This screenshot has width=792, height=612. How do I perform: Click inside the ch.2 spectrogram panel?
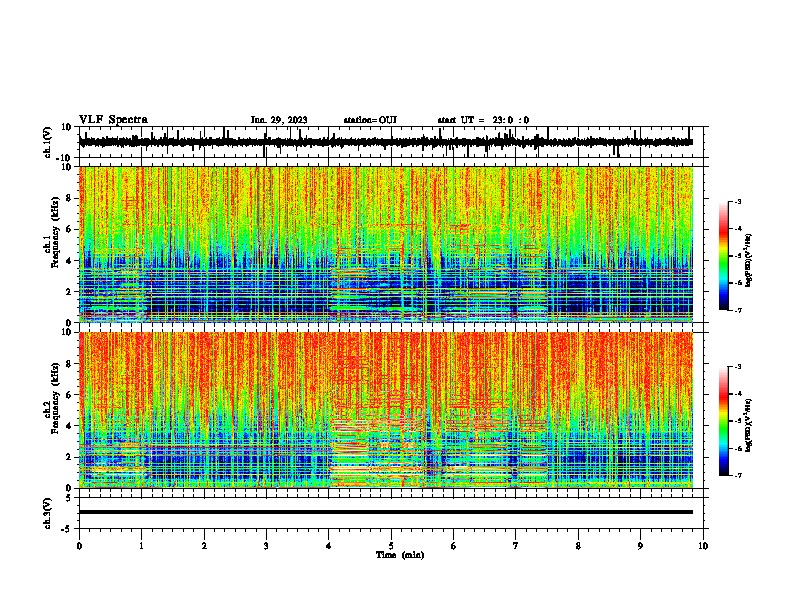(386, 410)
